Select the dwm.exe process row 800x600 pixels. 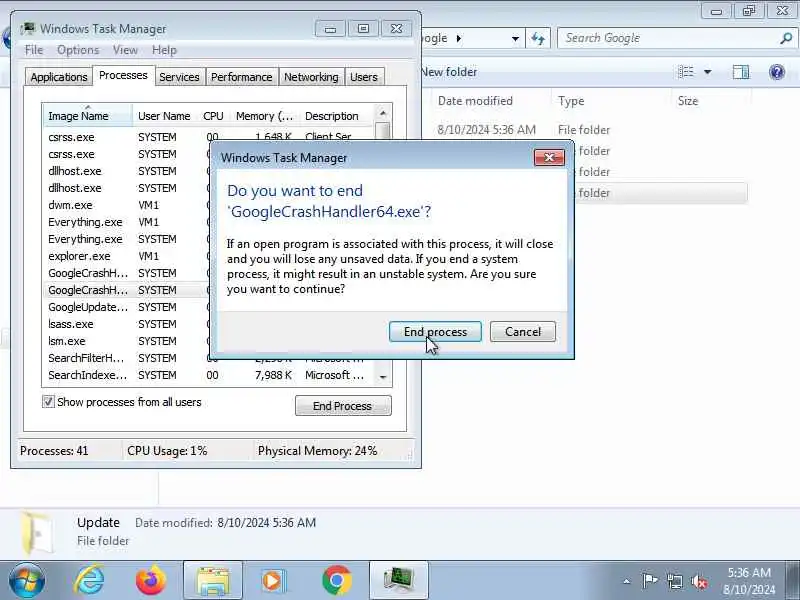click(128, 205)
